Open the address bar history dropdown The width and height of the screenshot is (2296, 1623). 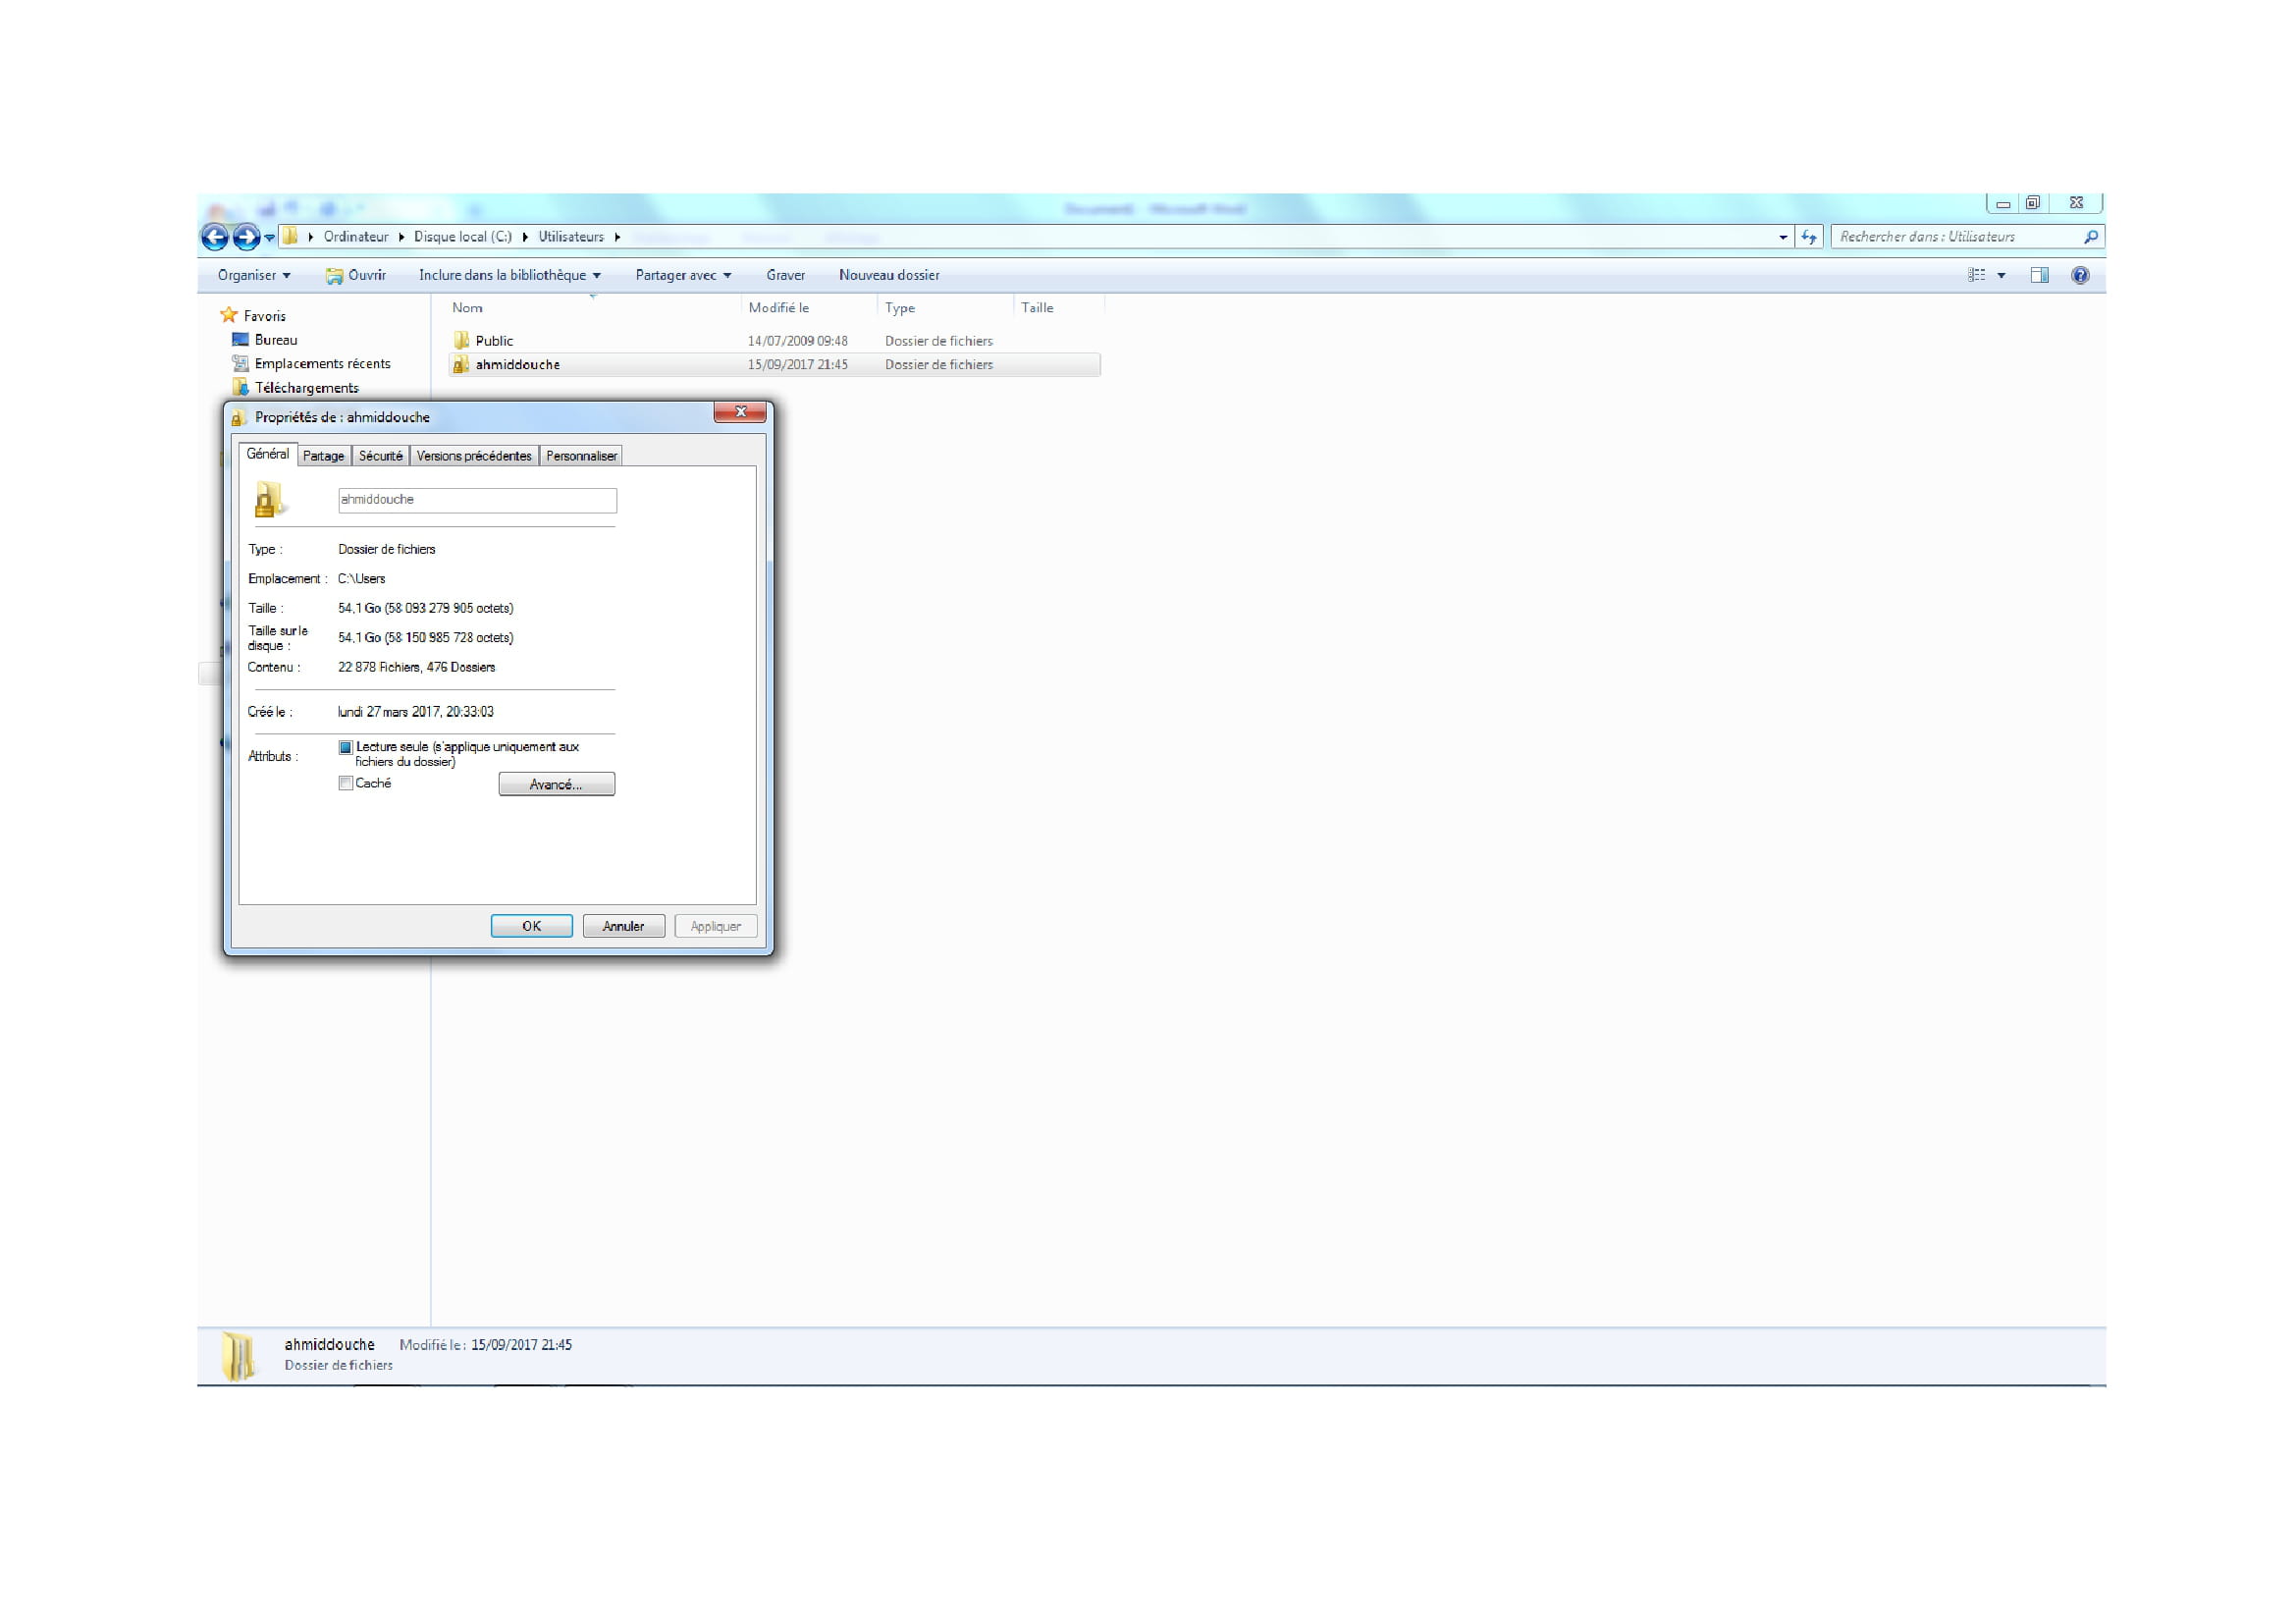coord(1783,238)
